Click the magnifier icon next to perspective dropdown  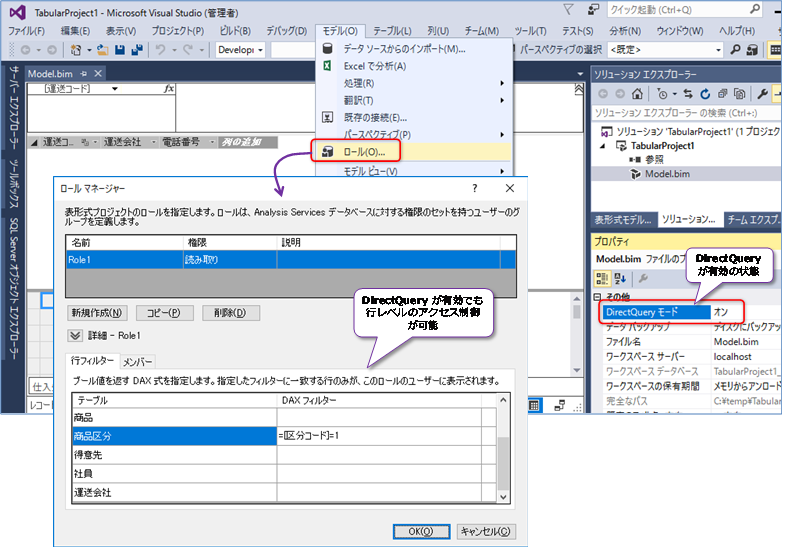click(x=735, y=49)
